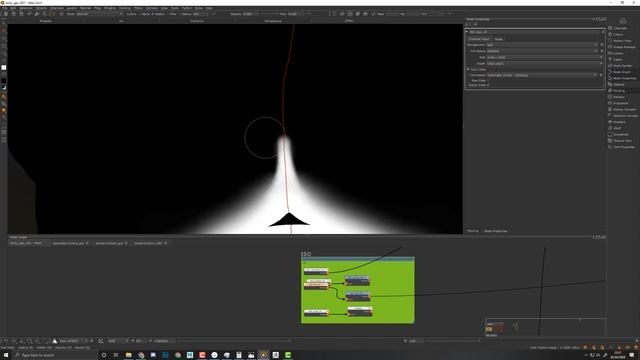Image resolution: width=640 pixels, height=360 pixels.
Task: Open the Selection menu
Action: [26, 8]
